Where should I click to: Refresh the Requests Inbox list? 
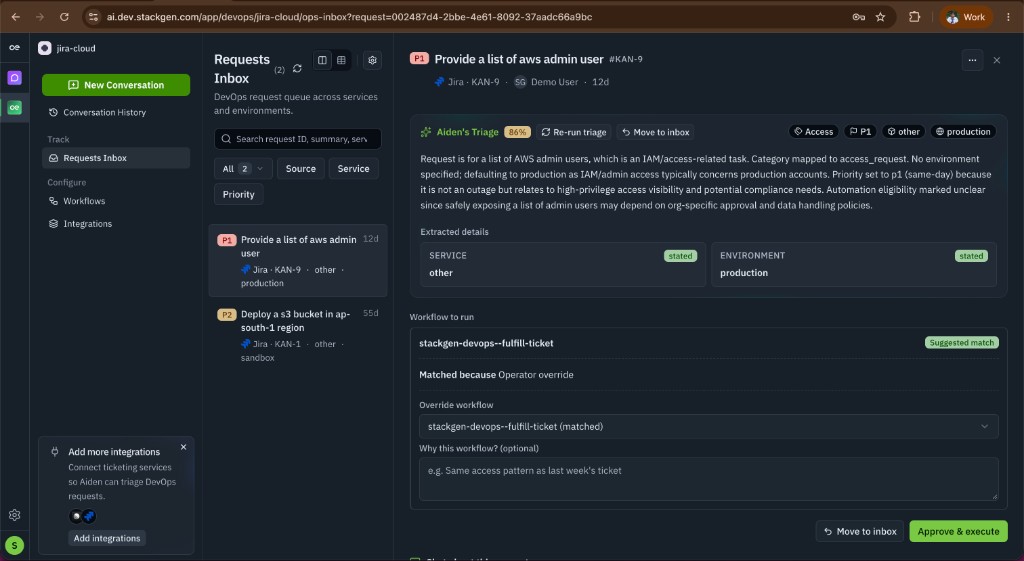click(x=297, y=69)
